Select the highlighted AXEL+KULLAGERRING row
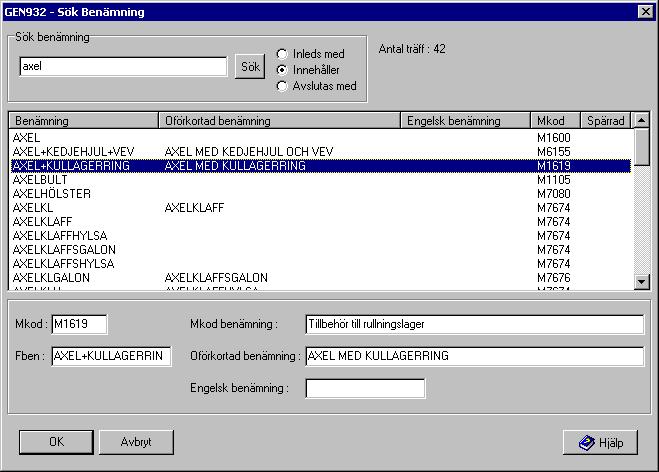Screen dimensions: 659x472 pyautogui.click(x=320, y=166)
